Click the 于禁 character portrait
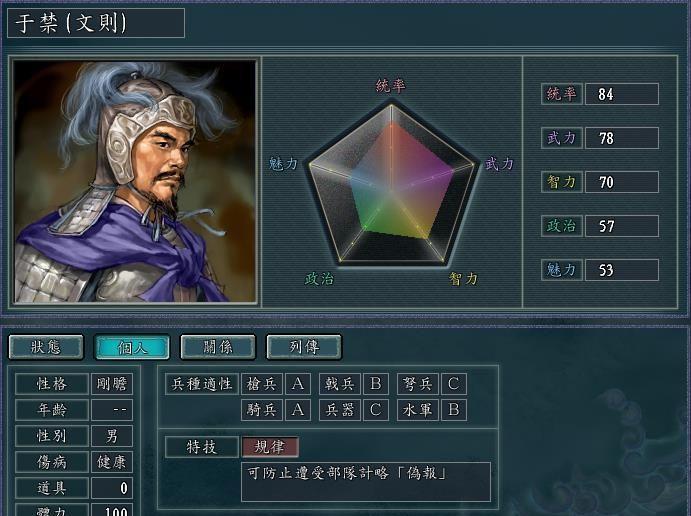 point(135,182)
